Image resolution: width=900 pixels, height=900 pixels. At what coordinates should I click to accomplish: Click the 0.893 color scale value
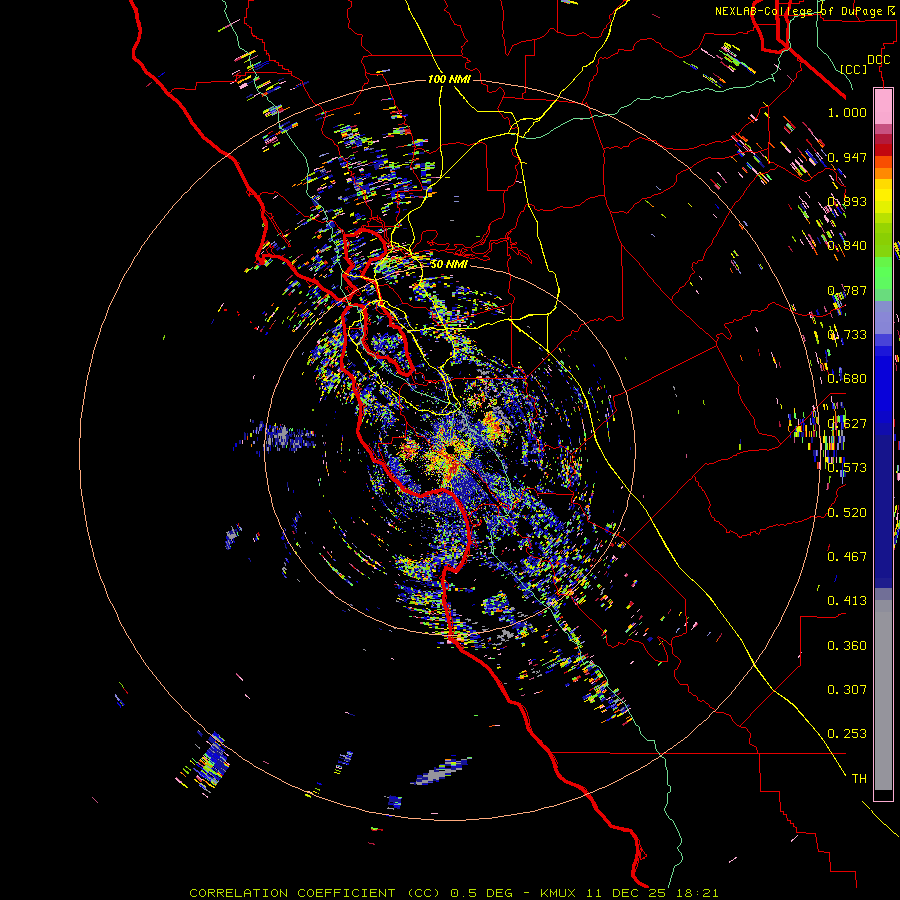click(847, 201)
